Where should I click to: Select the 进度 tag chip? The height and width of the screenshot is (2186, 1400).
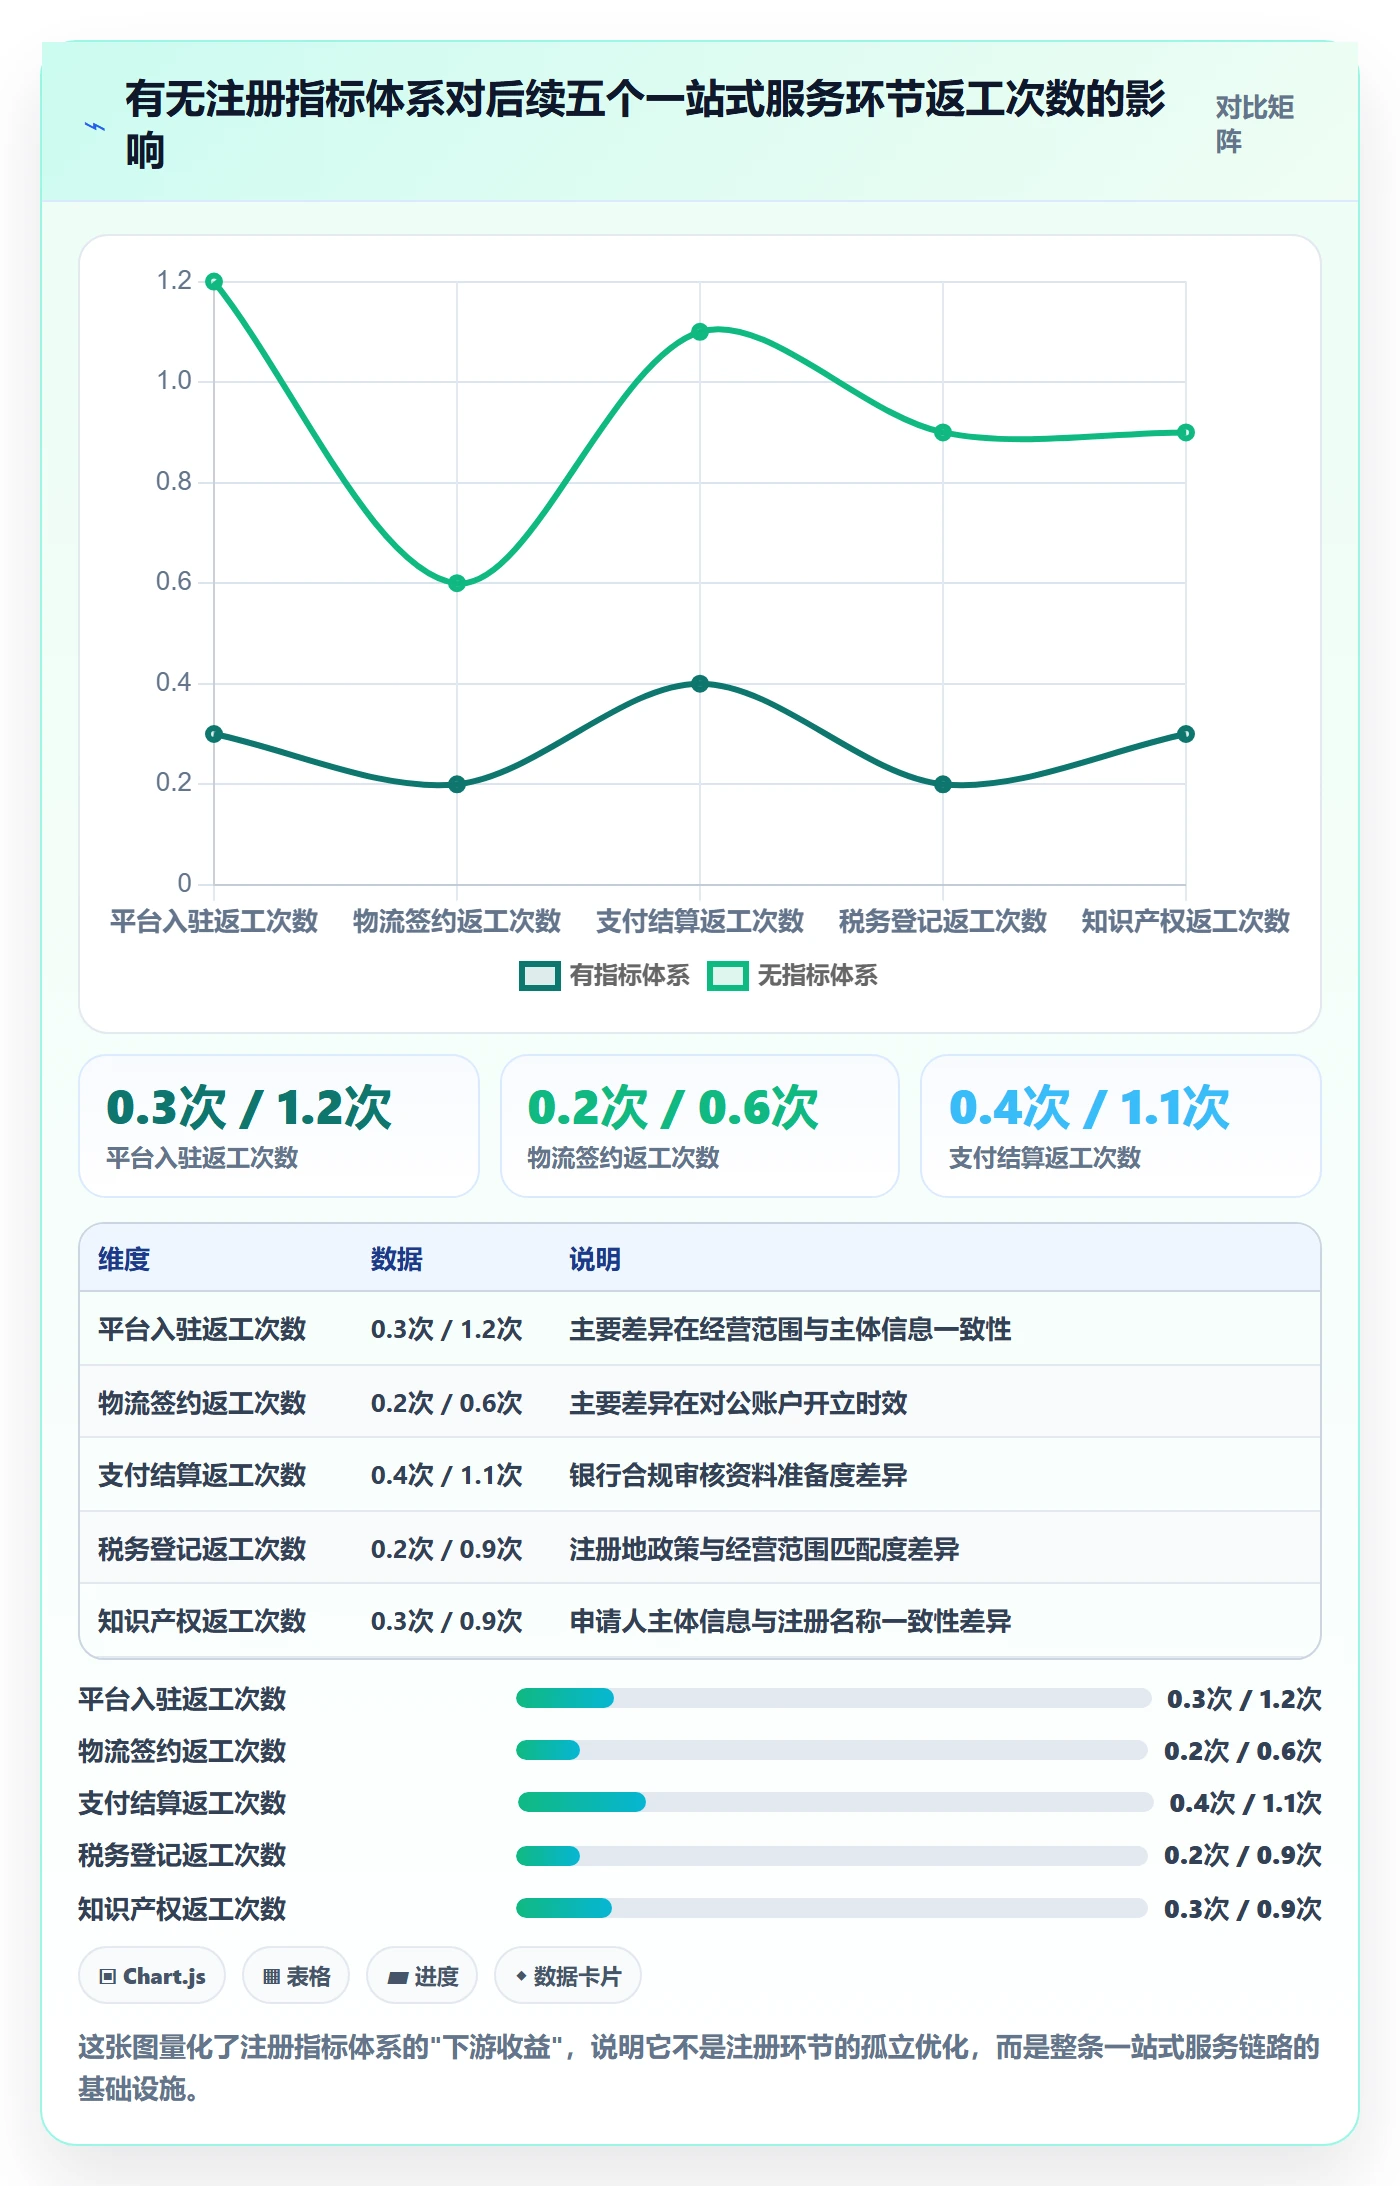point(422,1976)
